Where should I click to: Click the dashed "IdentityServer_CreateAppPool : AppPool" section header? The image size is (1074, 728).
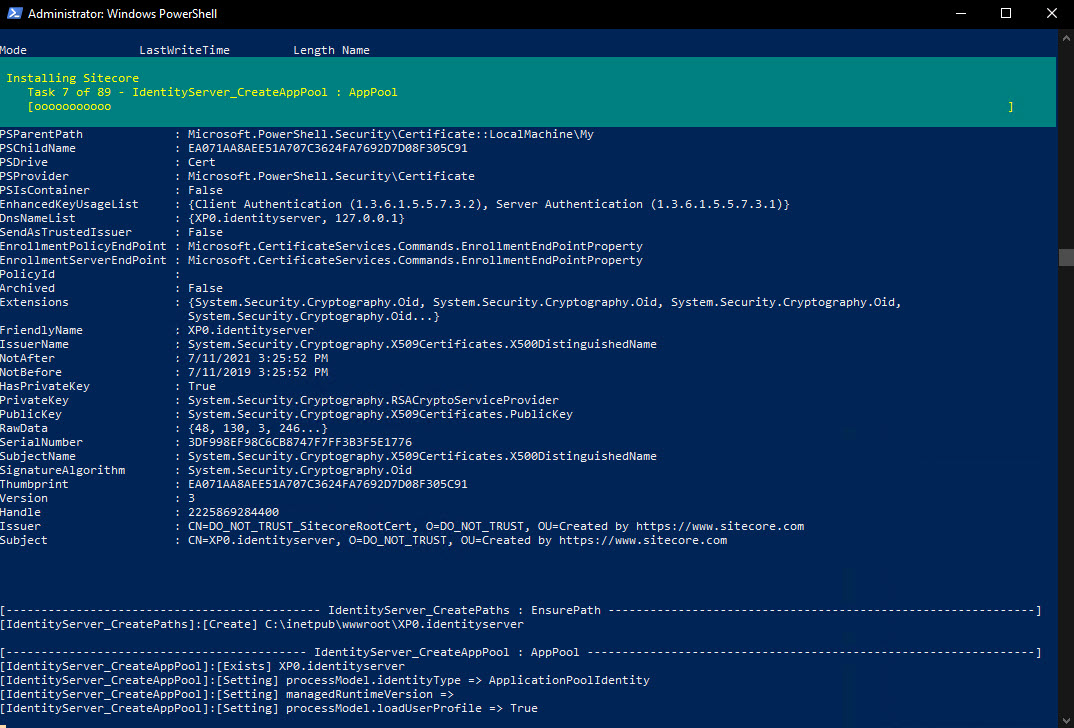tap(520, 653)
